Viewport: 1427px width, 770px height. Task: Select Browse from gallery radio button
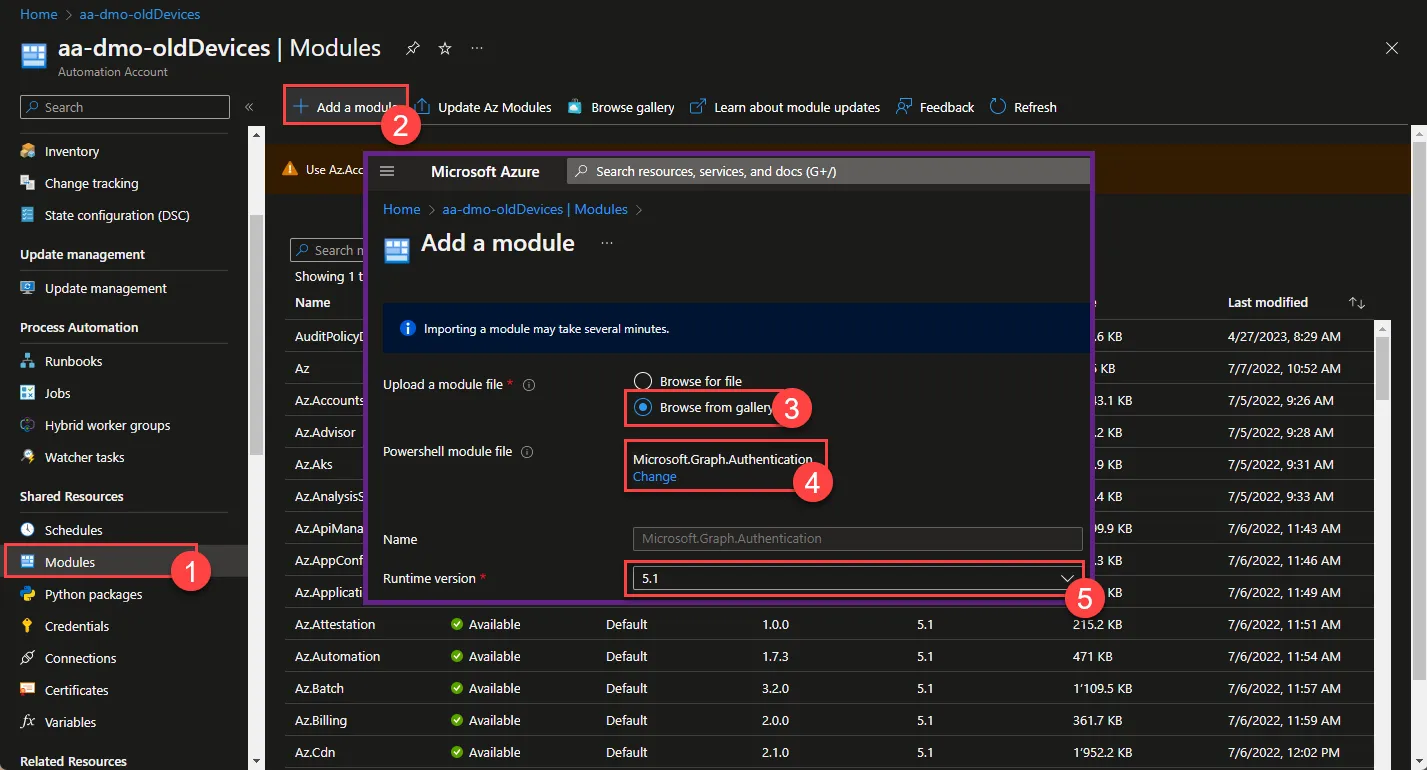[644, 407]
